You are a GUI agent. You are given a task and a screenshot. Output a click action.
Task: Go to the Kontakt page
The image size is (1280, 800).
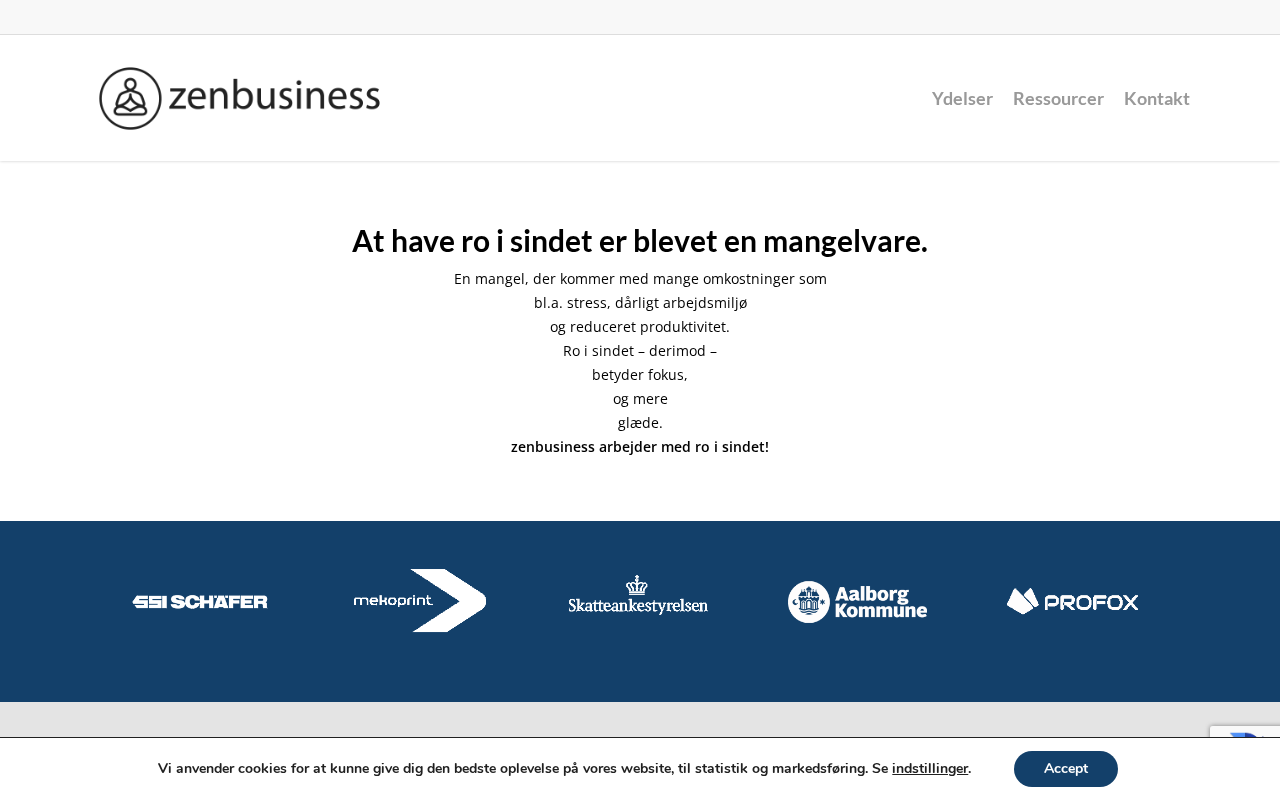pos(1157,98)
